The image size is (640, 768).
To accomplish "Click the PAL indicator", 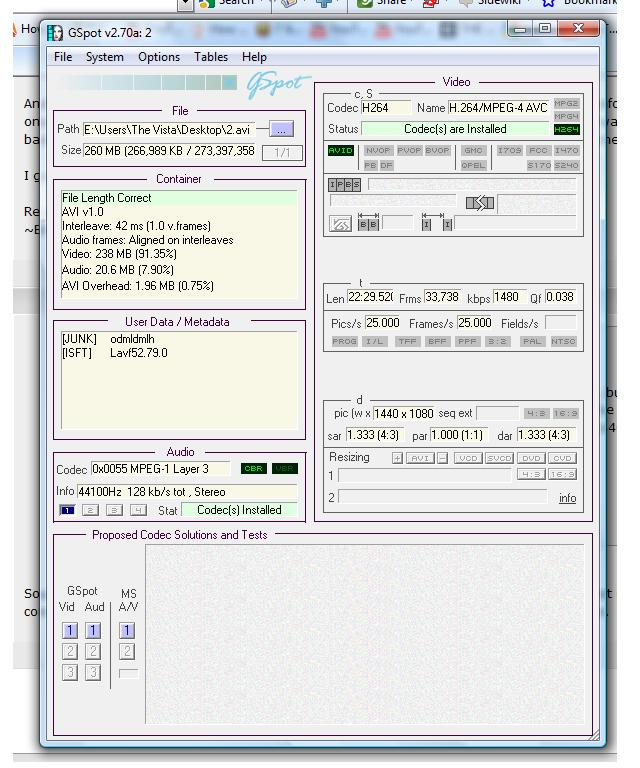I will [x=531, y=341].
